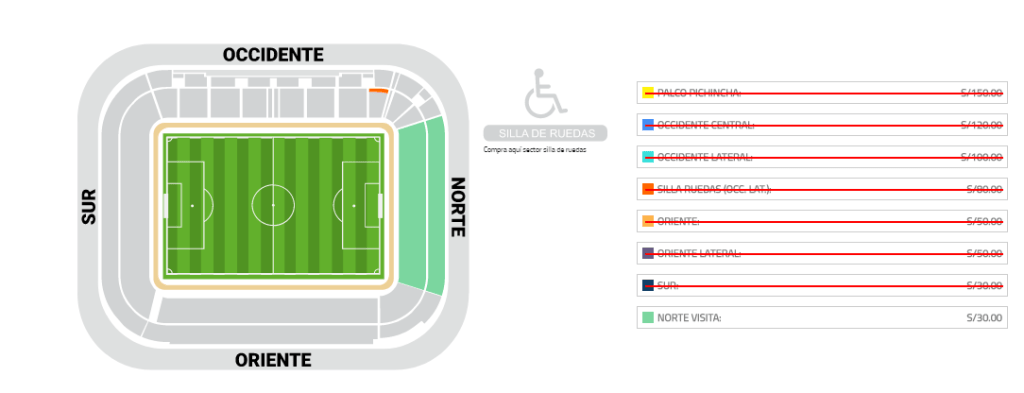
Task: Click the SUR stand label
Action: 89,206
